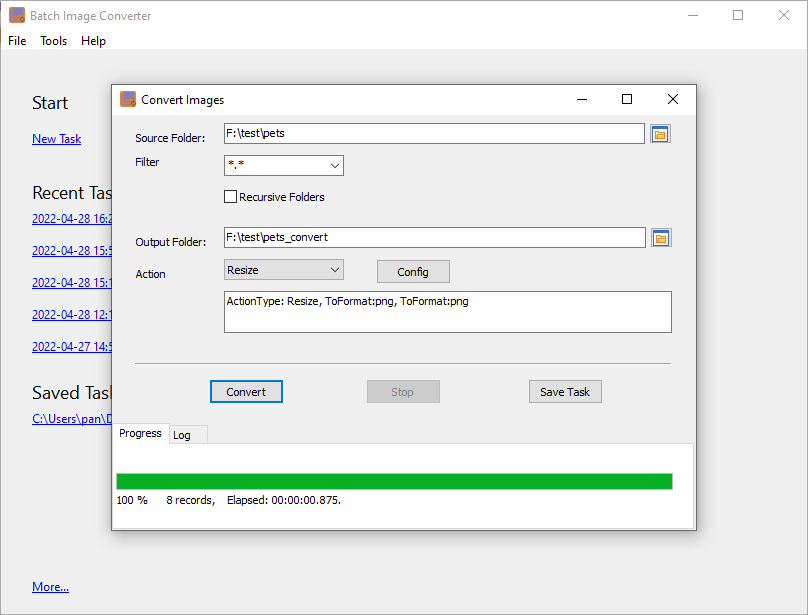Click the Save Task button

565,391
